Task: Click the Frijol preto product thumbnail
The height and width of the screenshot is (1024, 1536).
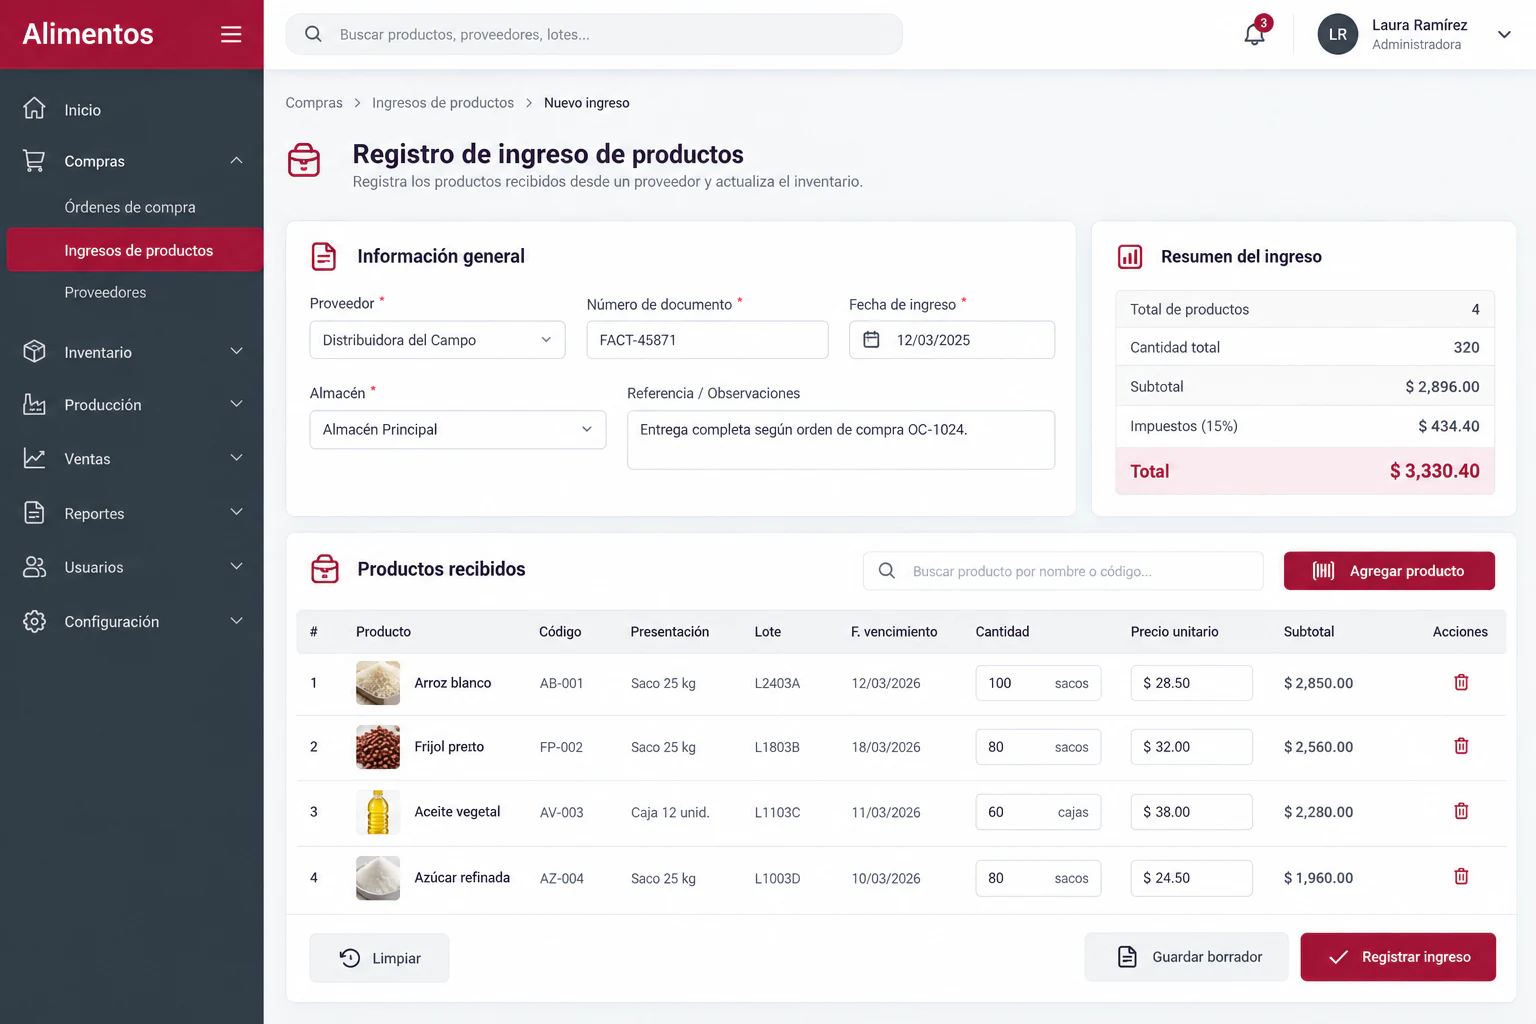Action: [378, 747]
